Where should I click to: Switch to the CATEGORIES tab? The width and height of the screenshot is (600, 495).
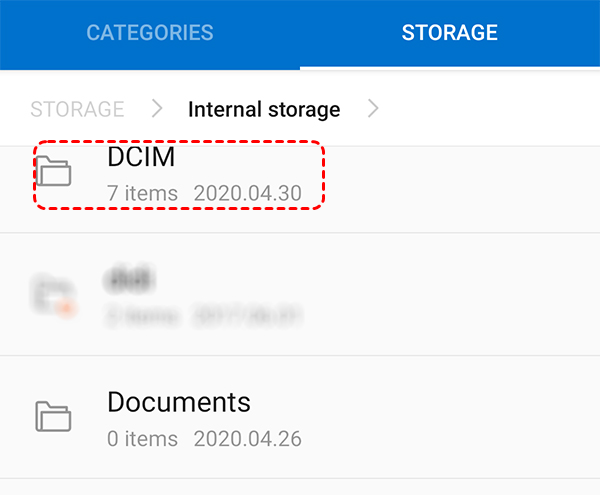(150, 33)
